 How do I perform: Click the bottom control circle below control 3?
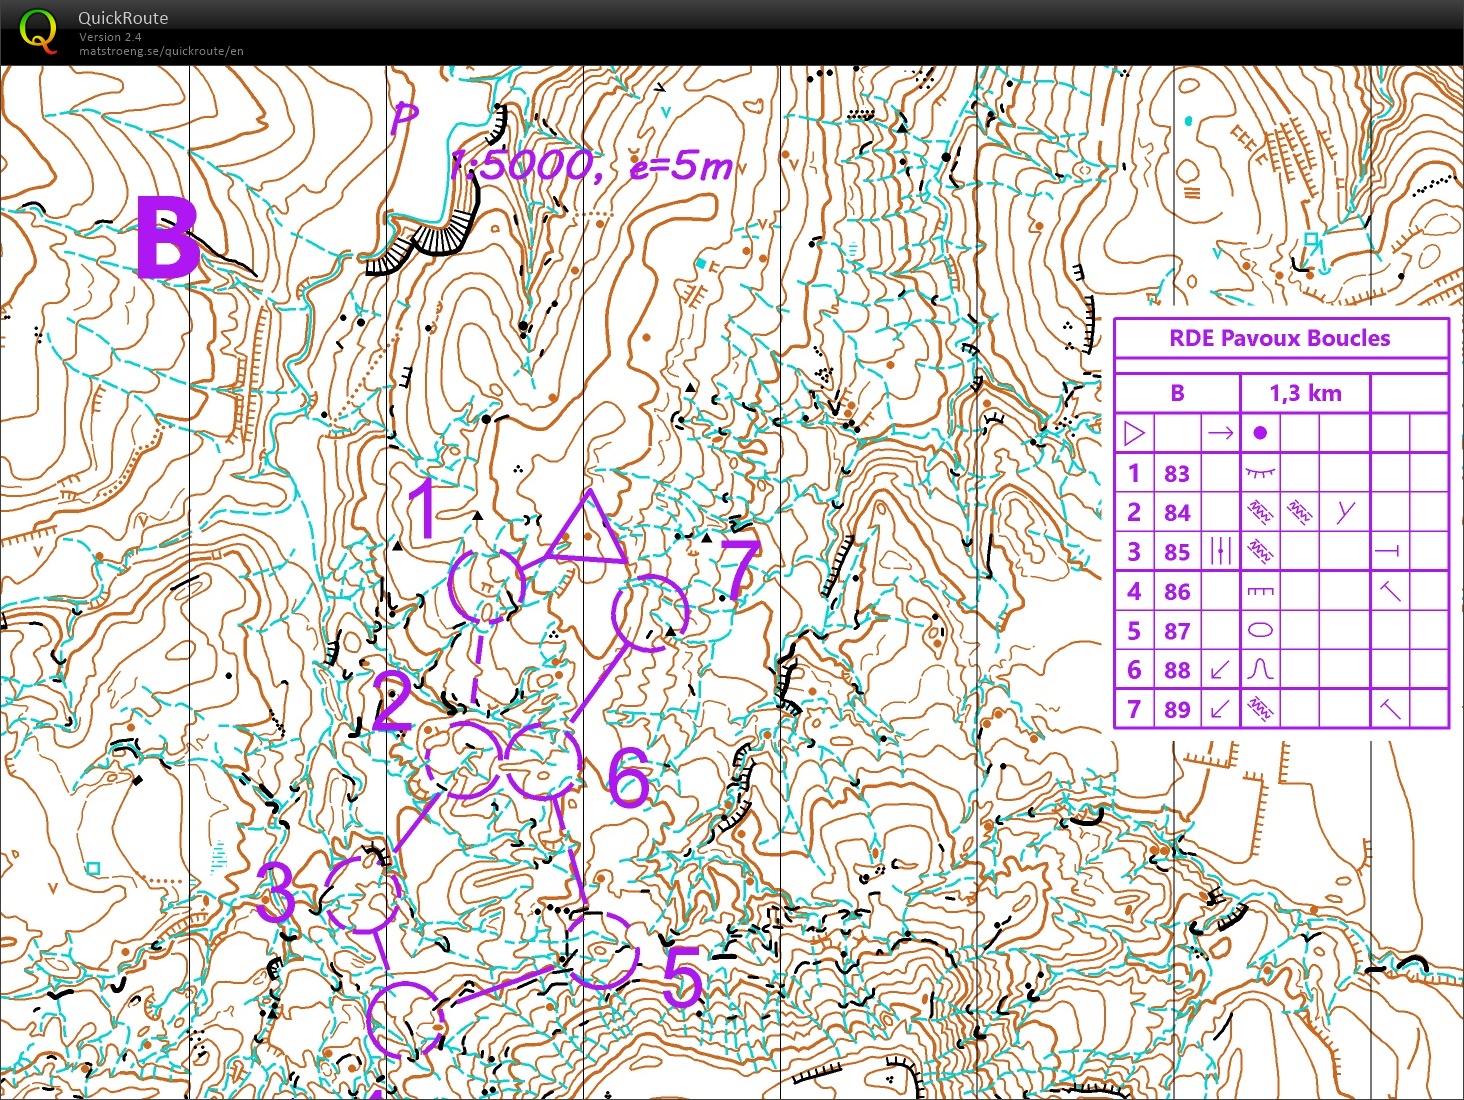coord(405,1020)
